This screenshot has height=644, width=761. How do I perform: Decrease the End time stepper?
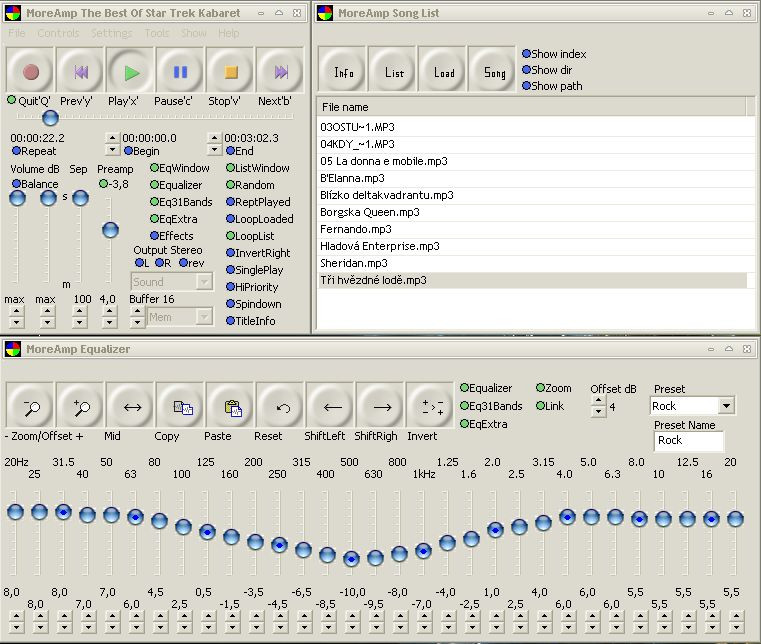(214, 149)
